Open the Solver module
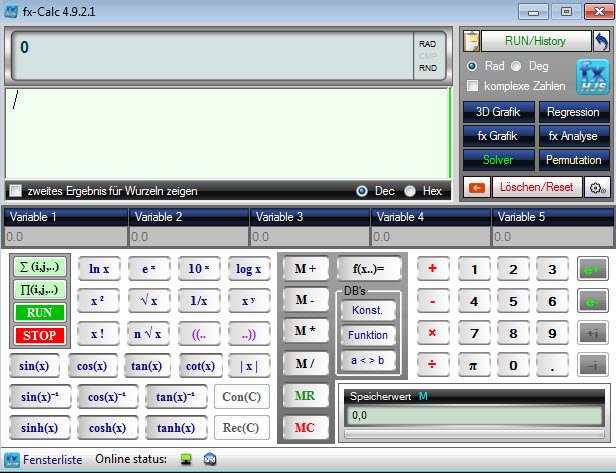The image size is (616, 473). click(498, 160)
